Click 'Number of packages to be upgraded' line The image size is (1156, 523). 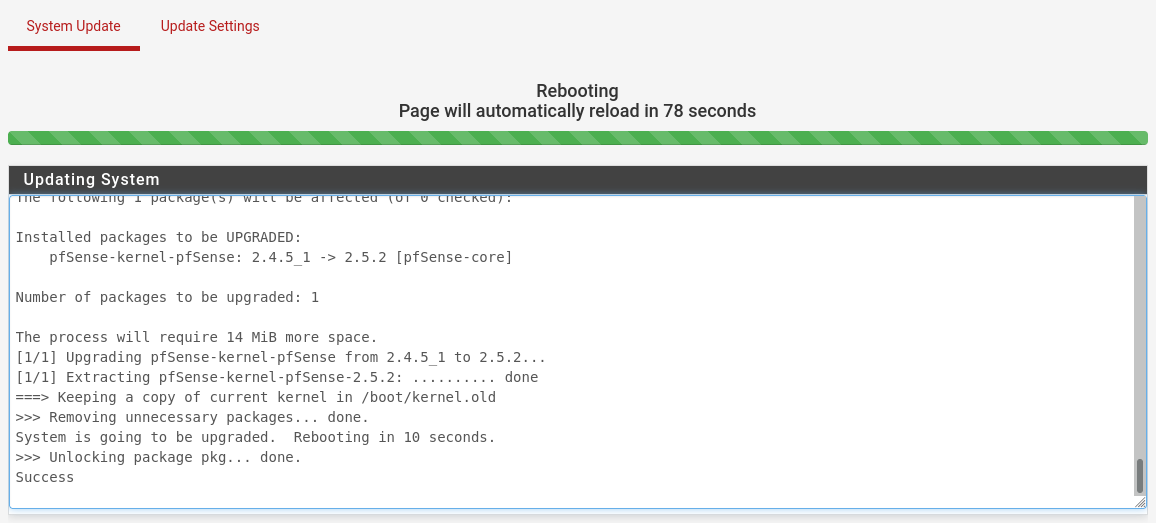point(167,298)
